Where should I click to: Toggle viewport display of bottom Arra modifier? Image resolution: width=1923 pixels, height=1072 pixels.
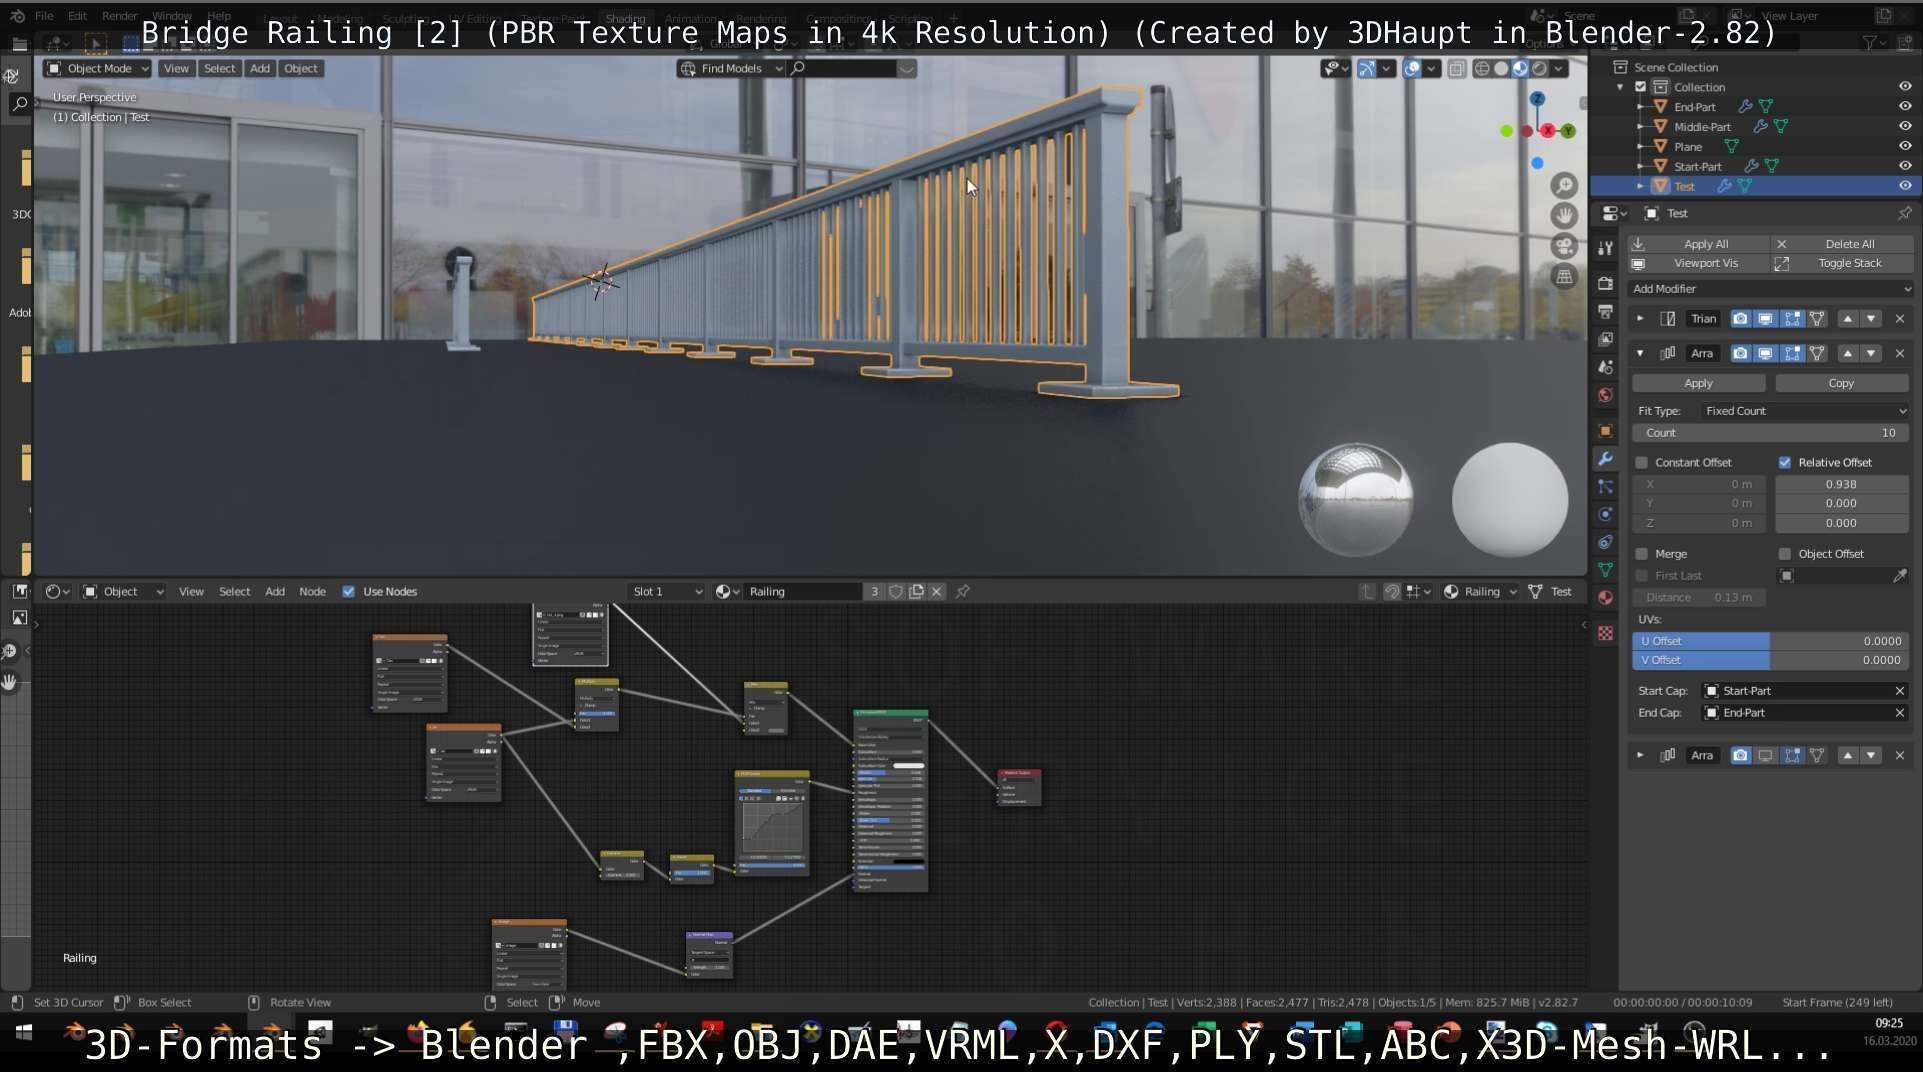point(1765,756)
